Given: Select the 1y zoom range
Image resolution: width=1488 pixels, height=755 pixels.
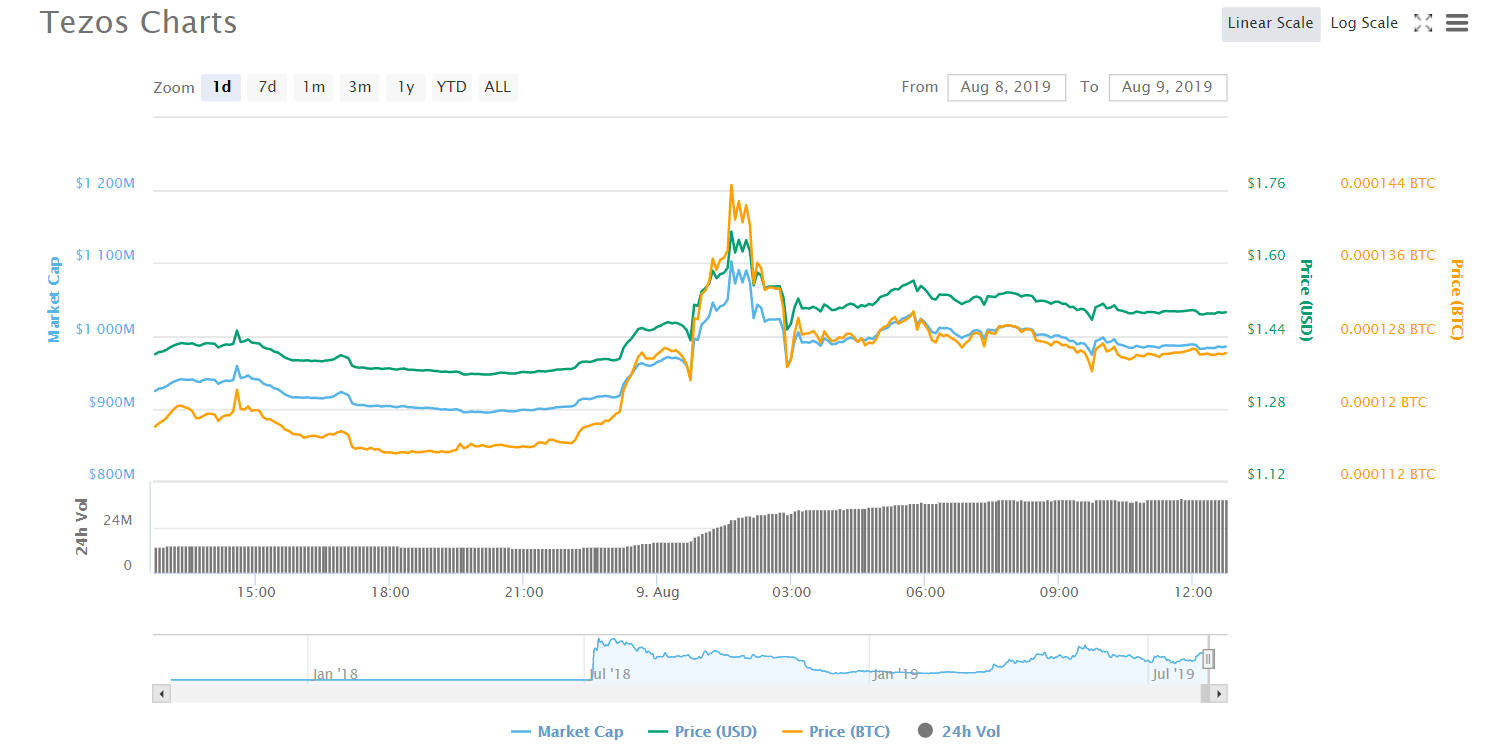Looking at the screenshot, I should (405, 87).
